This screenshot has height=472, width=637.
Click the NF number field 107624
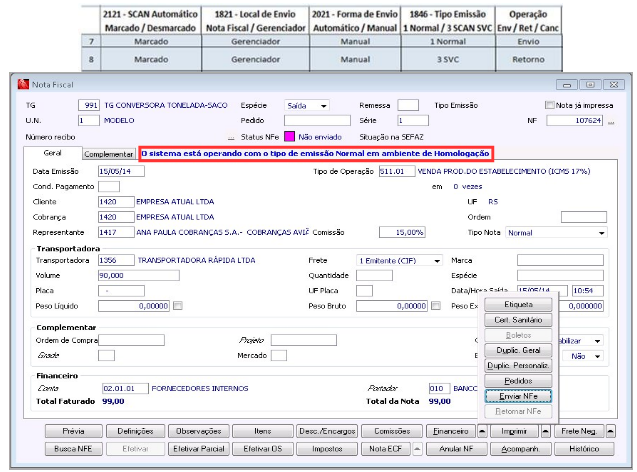pyautogui.click(x=574, y=120)
